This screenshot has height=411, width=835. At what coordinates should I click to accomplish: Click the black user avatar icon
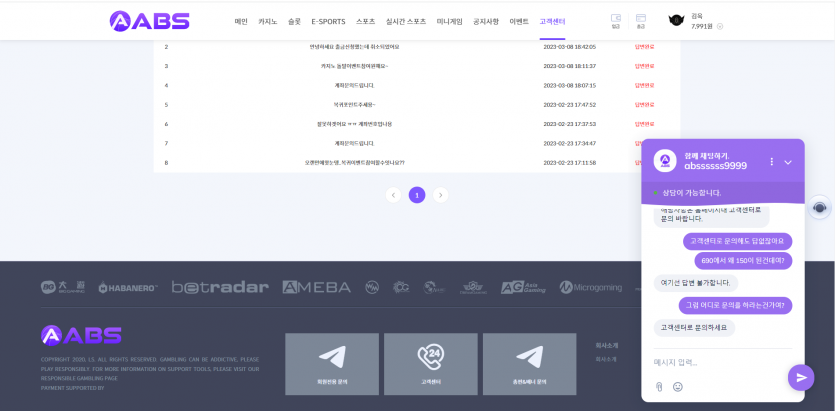pyautogui.click(x=676, y=21)
